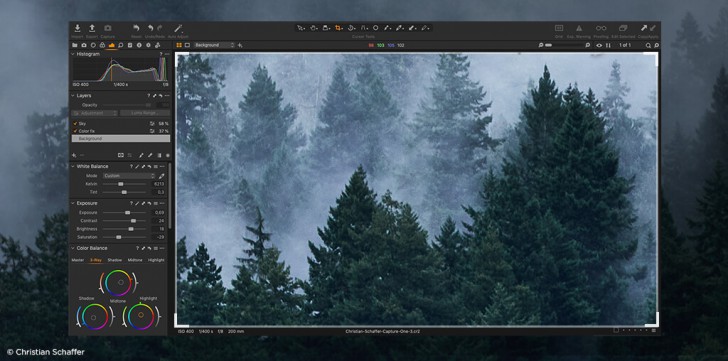Select the Keystone cursor tool
This screenshot has width=728, height=361.
pos(364,28)
